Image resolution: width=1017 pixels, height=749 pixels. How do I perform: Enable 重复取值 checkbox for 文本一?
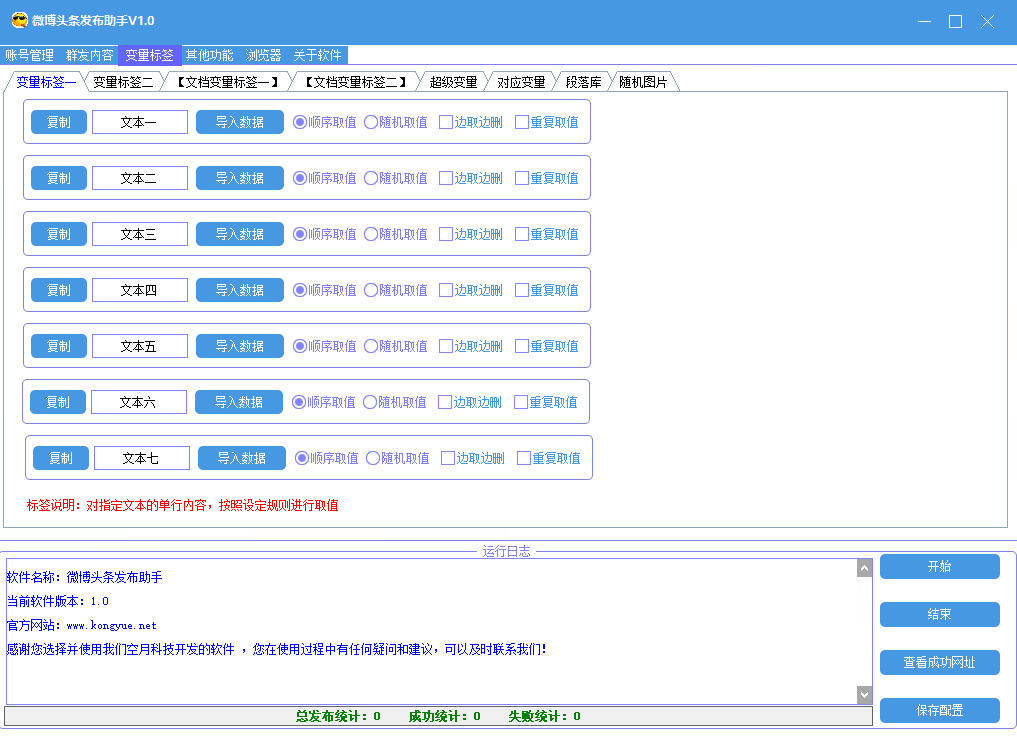pos(547,122)
